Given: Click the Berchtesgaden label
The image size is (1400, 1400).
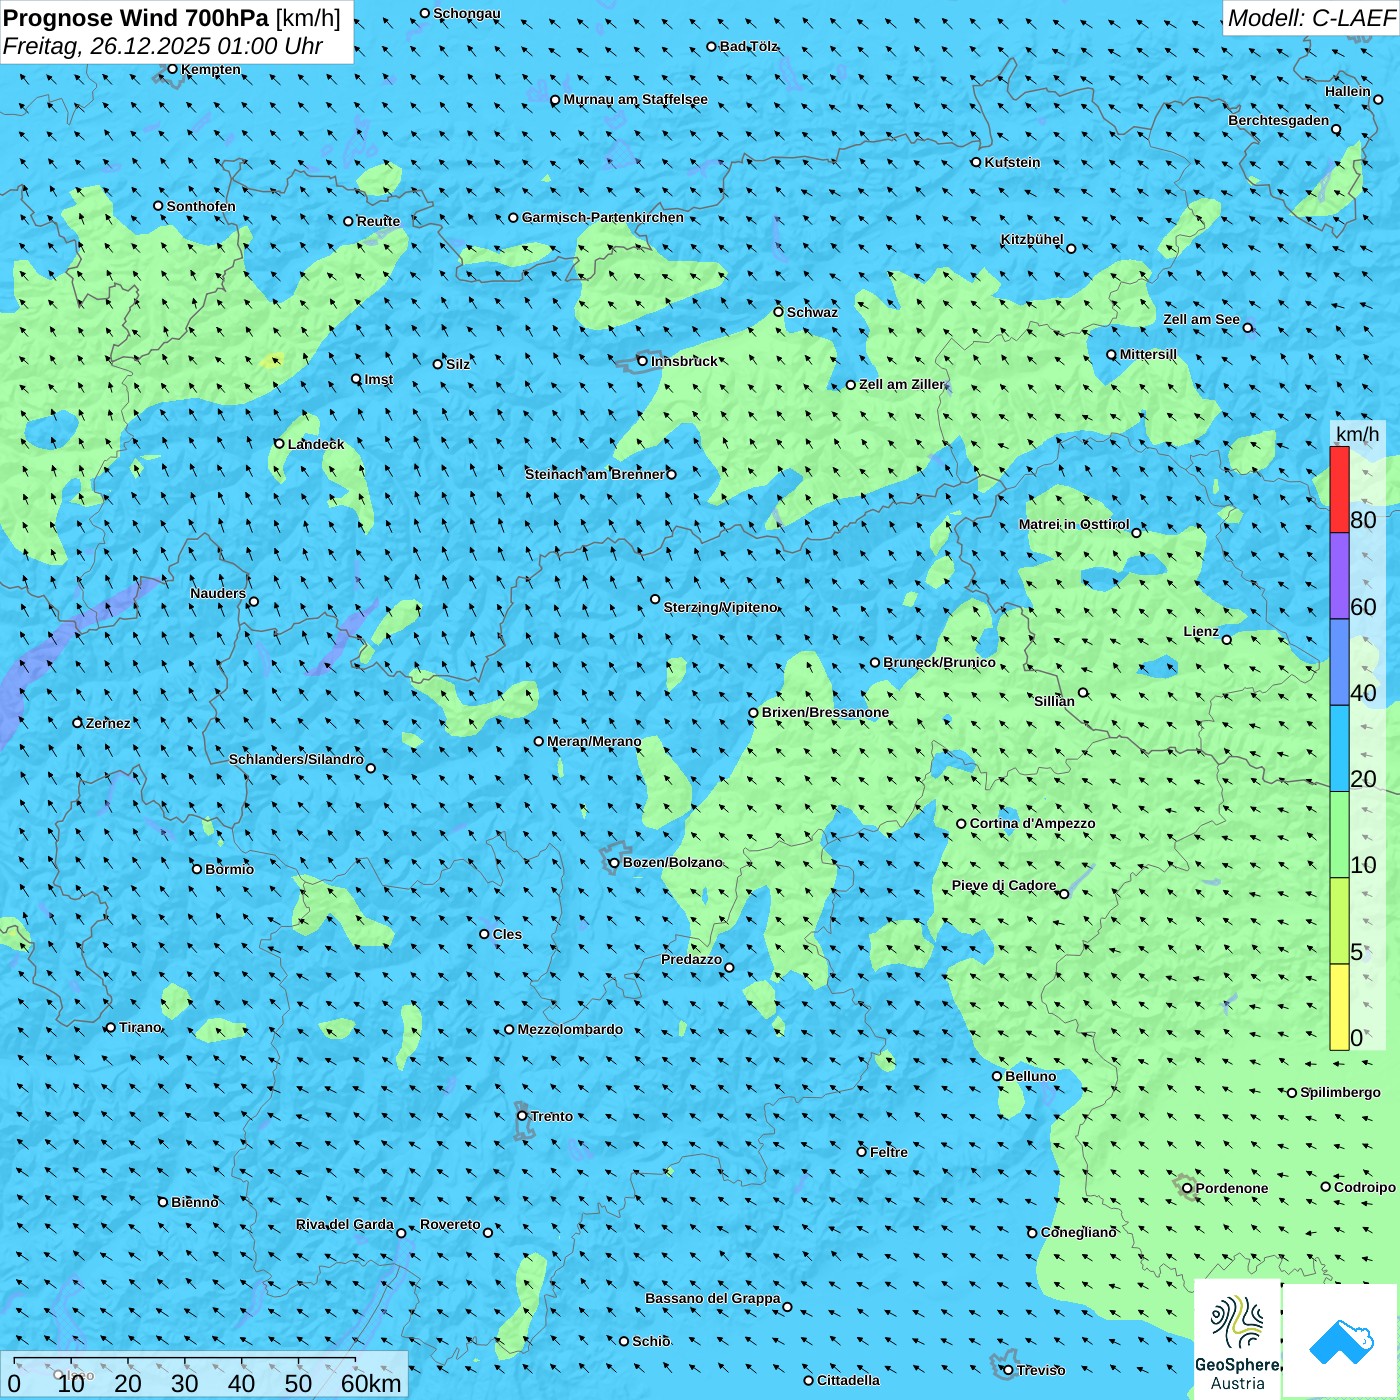Looking at the screenshot, I should pos(1278,120).
